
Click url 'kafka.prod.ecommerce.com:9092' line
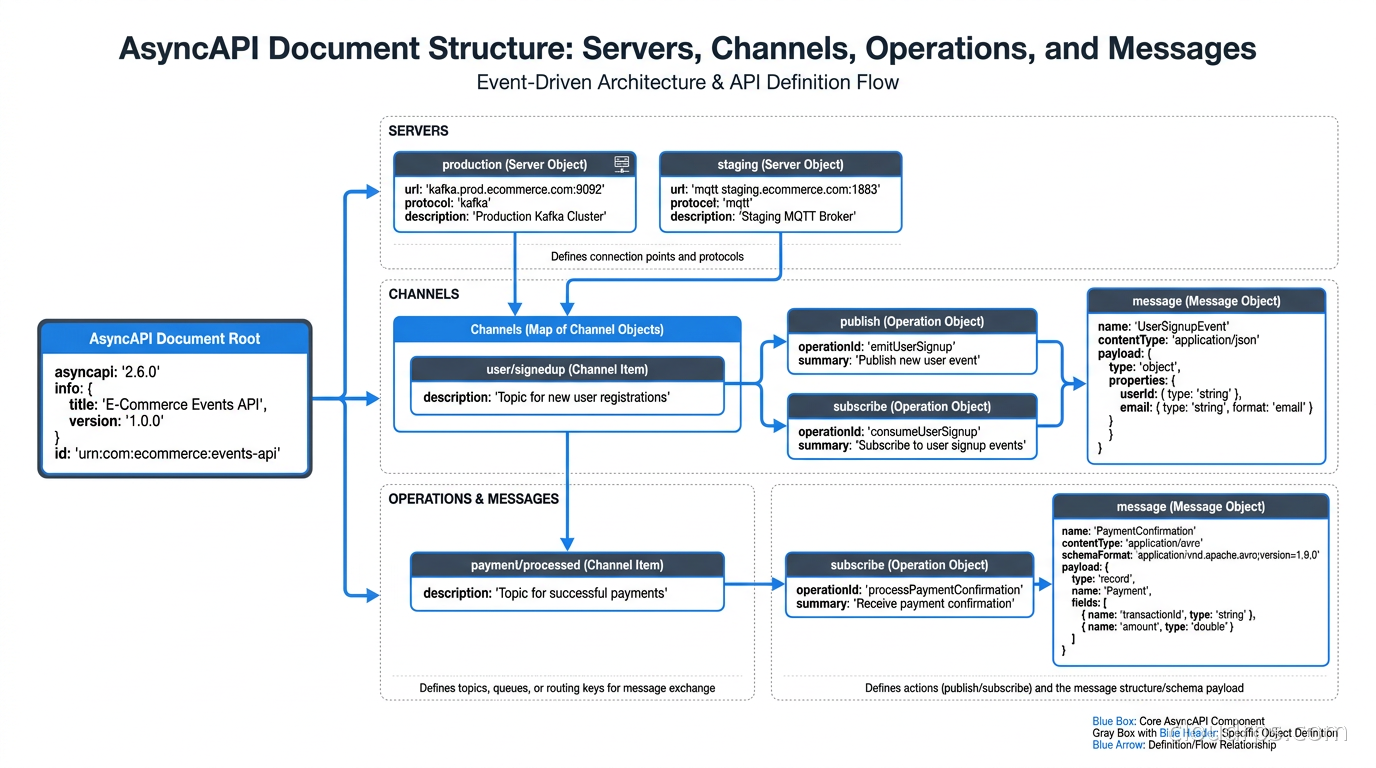(x=505, y=188)
